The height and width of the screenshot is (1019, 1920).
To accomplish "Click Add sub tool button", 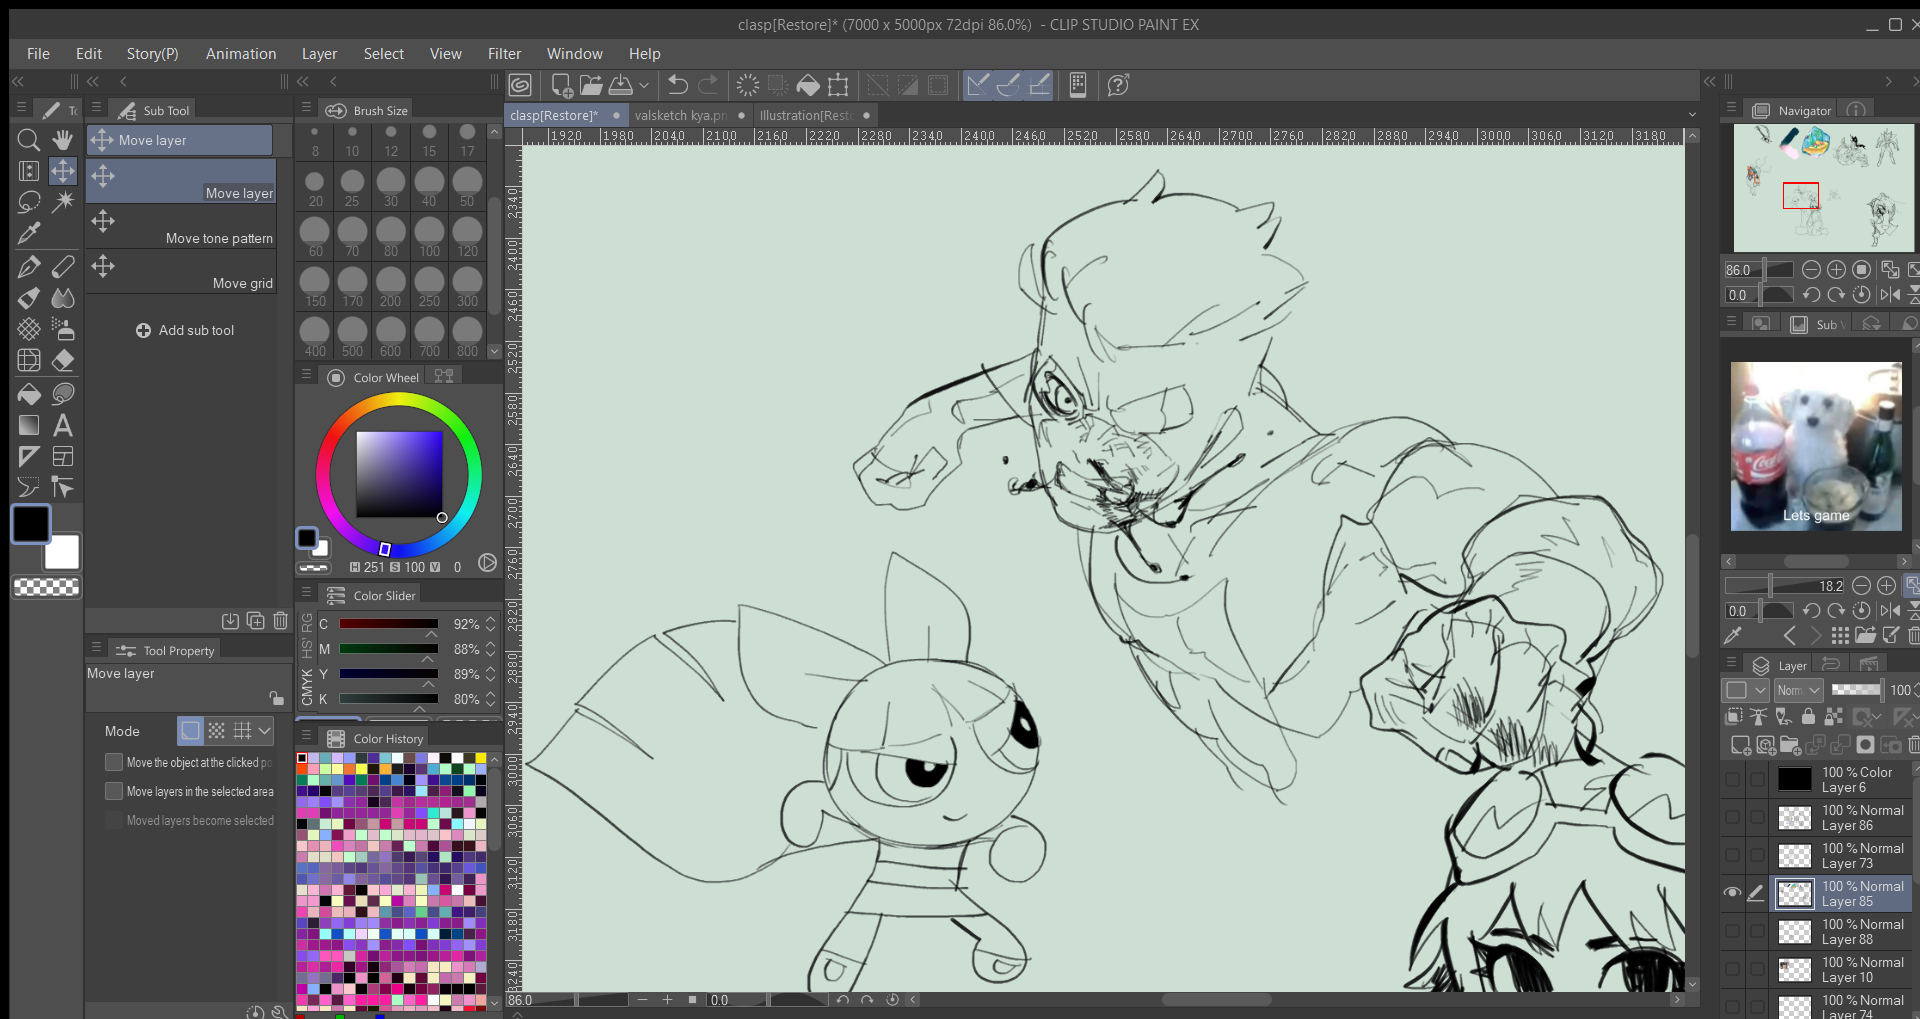I will [x=185, y=330].
